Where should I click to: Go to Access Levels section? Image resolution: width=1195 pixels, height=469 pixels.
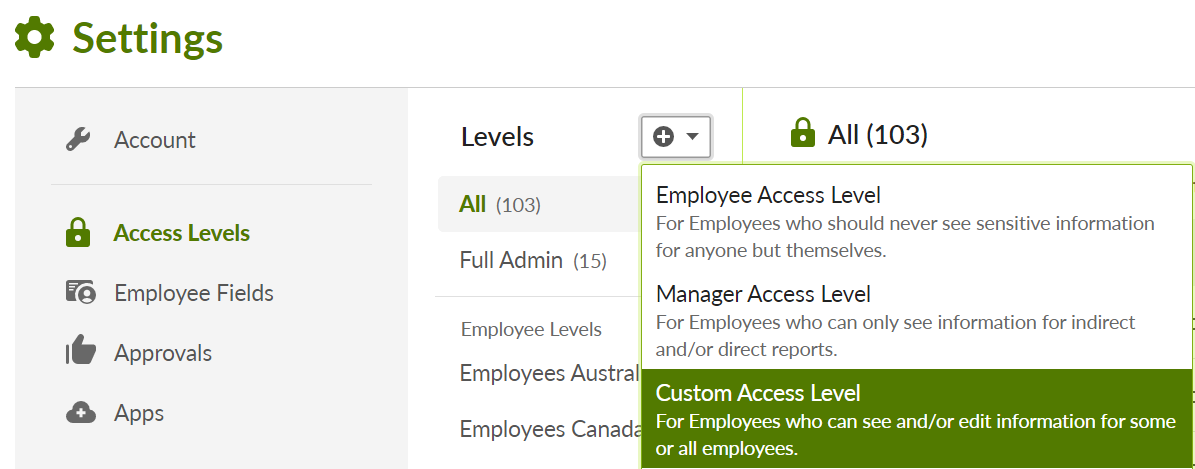[x=182, y=234]
